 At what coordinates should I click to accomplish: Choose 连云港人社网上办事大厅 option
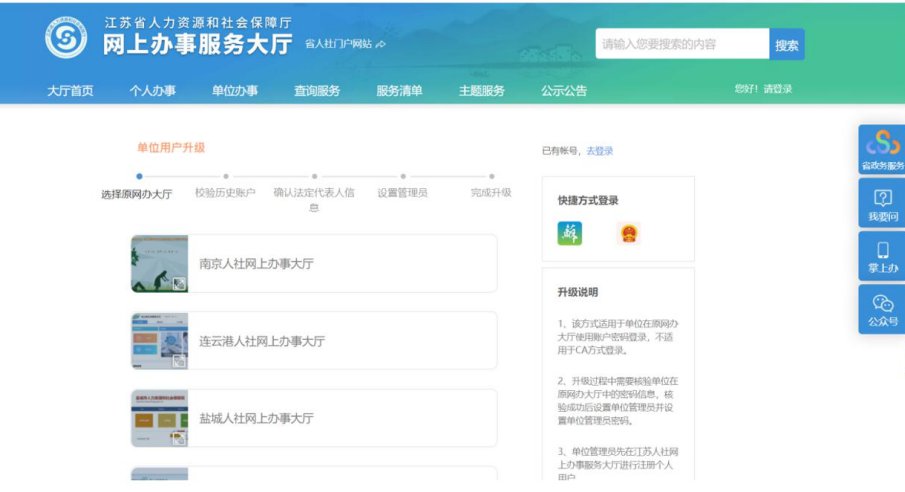click(x=314, y=341)
